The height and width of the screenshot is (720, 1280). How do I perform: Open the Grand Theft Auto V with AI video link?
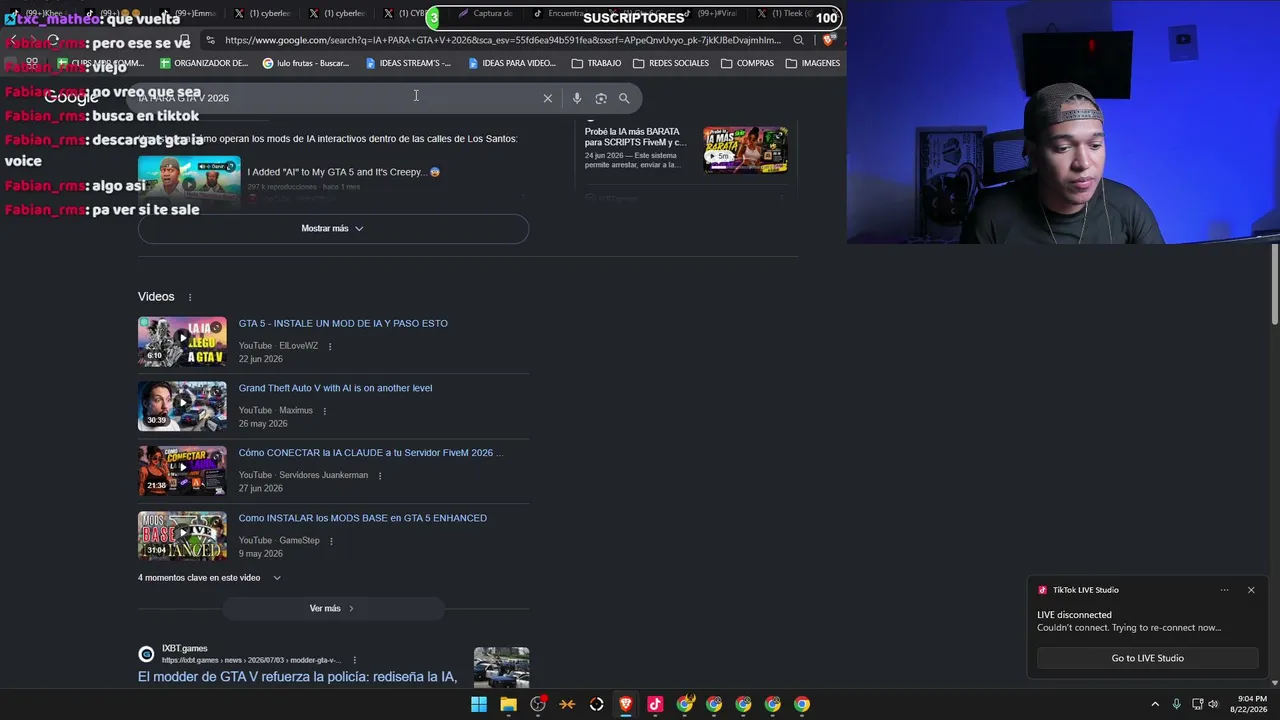pyautogui.click(x=335, y=388)
